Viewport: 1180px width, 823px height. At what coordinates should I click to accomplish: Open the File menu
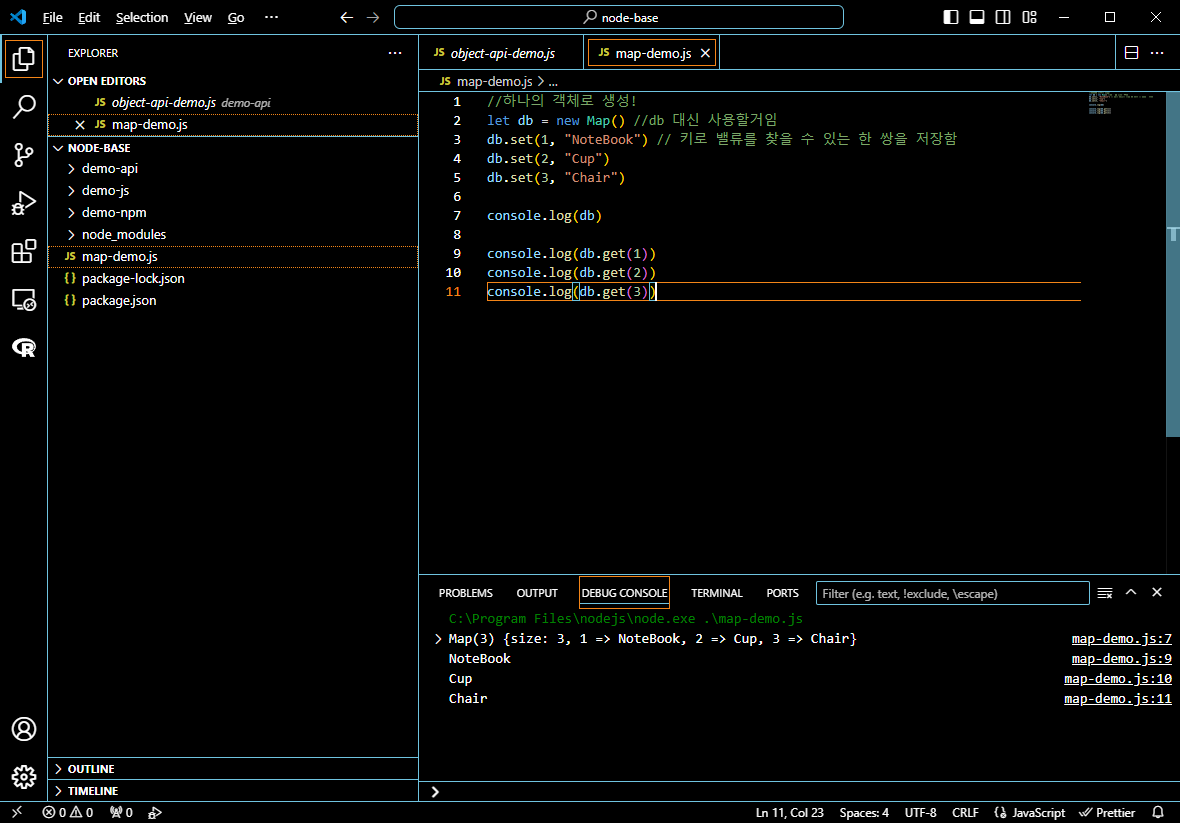[x=53, y=17]
